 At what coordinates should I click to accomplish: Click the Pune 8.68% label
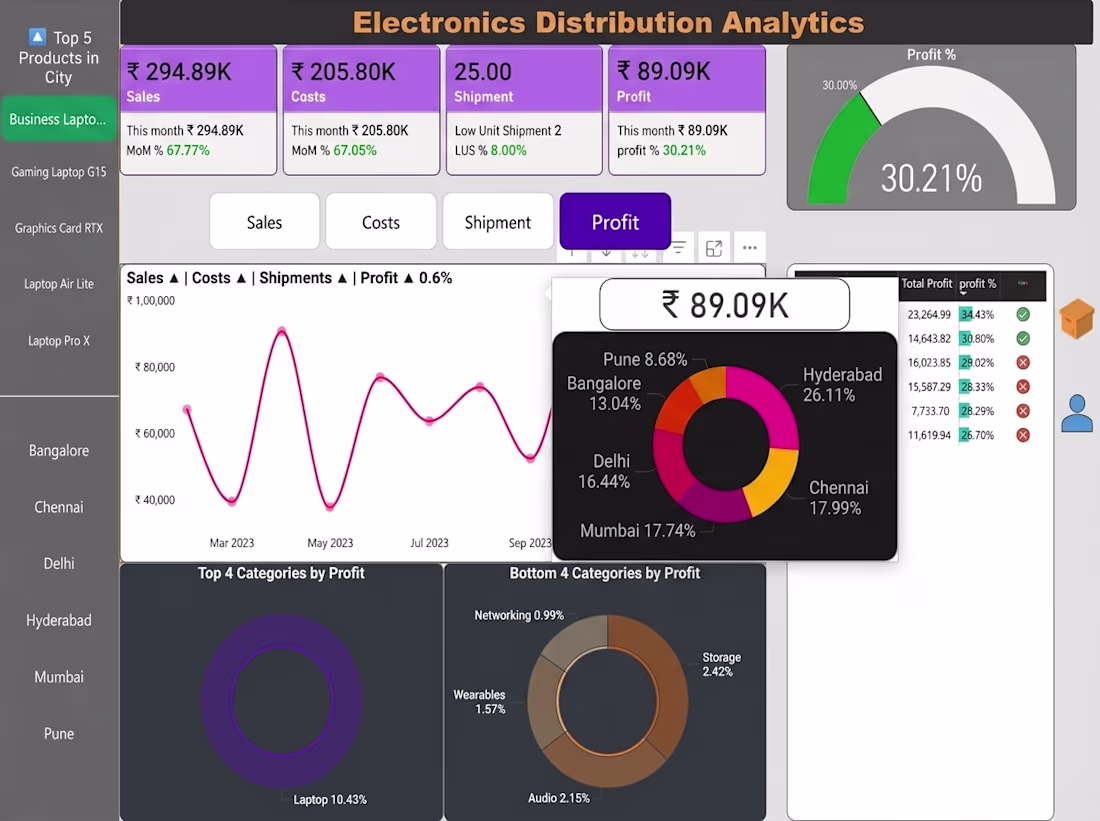(x=645, y=359)
